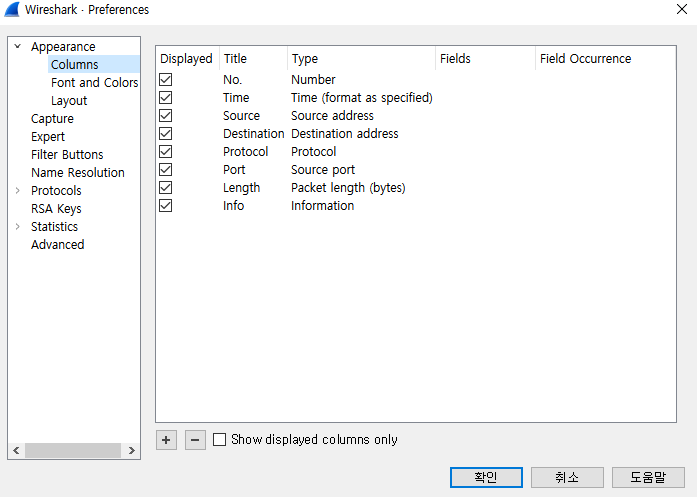Select Layout under Appearance
The height and width of the screenshot is (497, 697).
(69, 101)
